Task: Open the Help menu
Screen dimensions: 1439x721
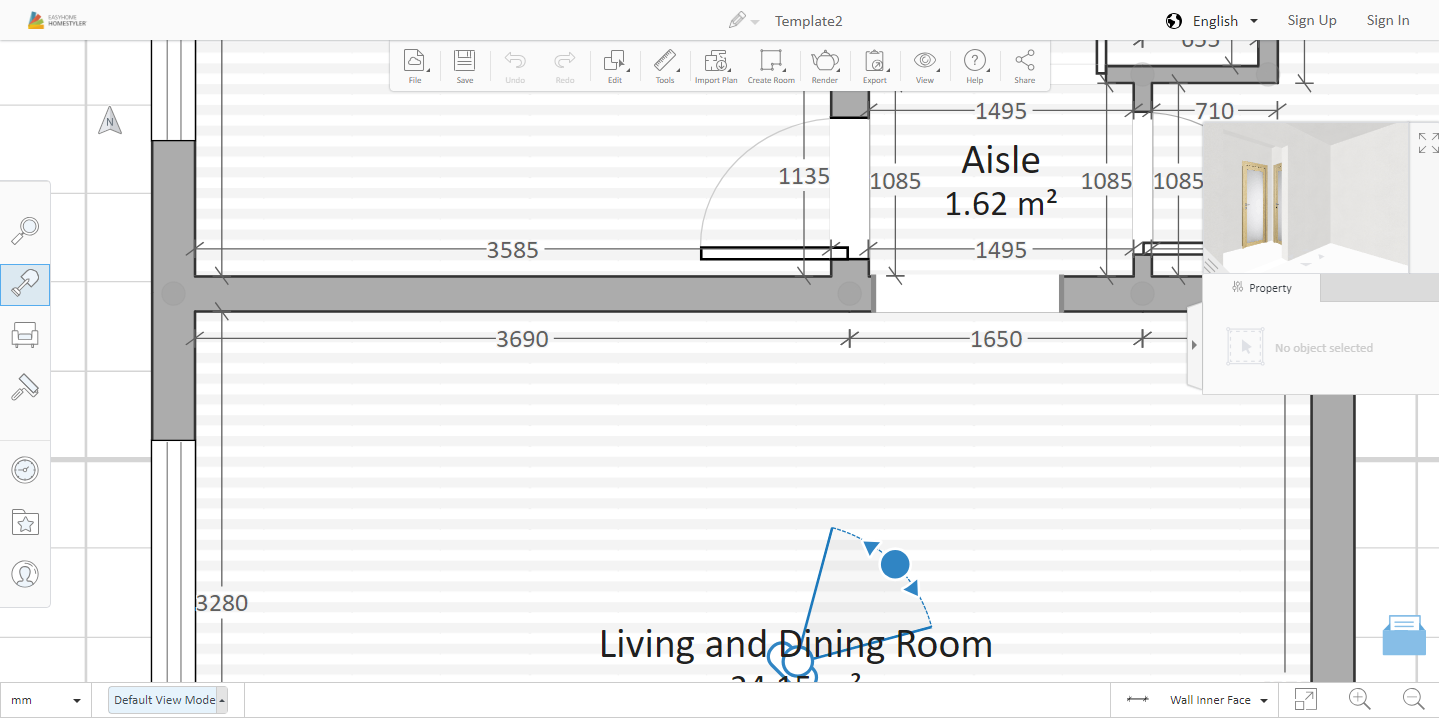Action: click(975, 66)
